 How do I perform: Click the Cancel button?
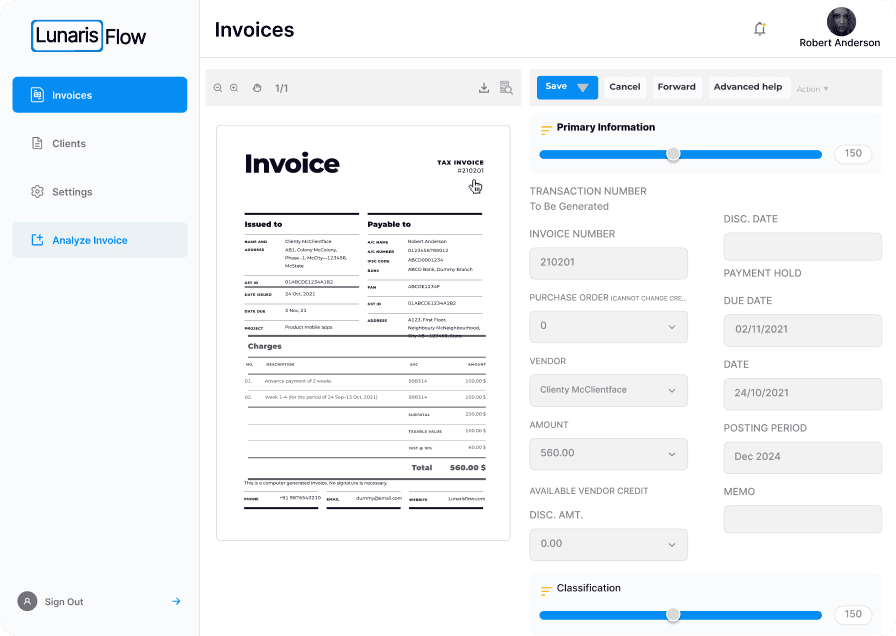coord(625,87)
